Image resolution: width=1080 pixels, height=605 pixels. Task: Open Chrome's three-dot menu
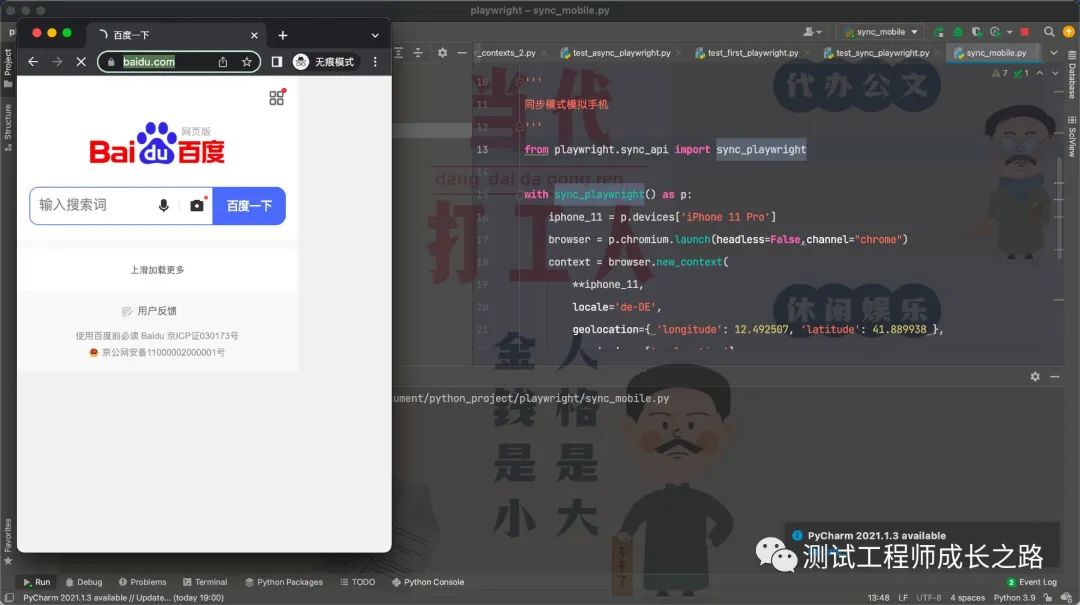(x=375, y=62)
